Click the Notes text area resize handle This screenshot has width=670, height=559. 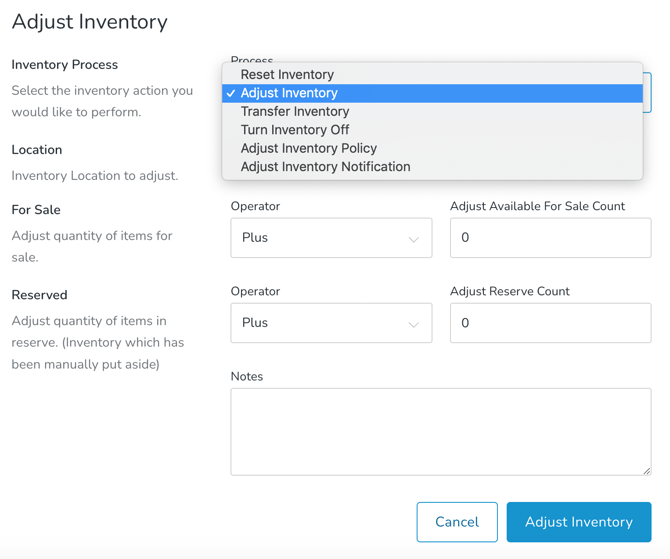click(x=646, y=470)
